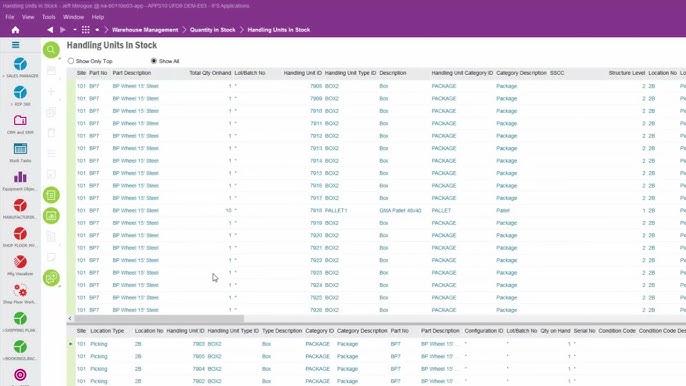Click Handling Units In Stock breadcrumb
This screenshot has width=686, height=386.
tap(279, 30)
